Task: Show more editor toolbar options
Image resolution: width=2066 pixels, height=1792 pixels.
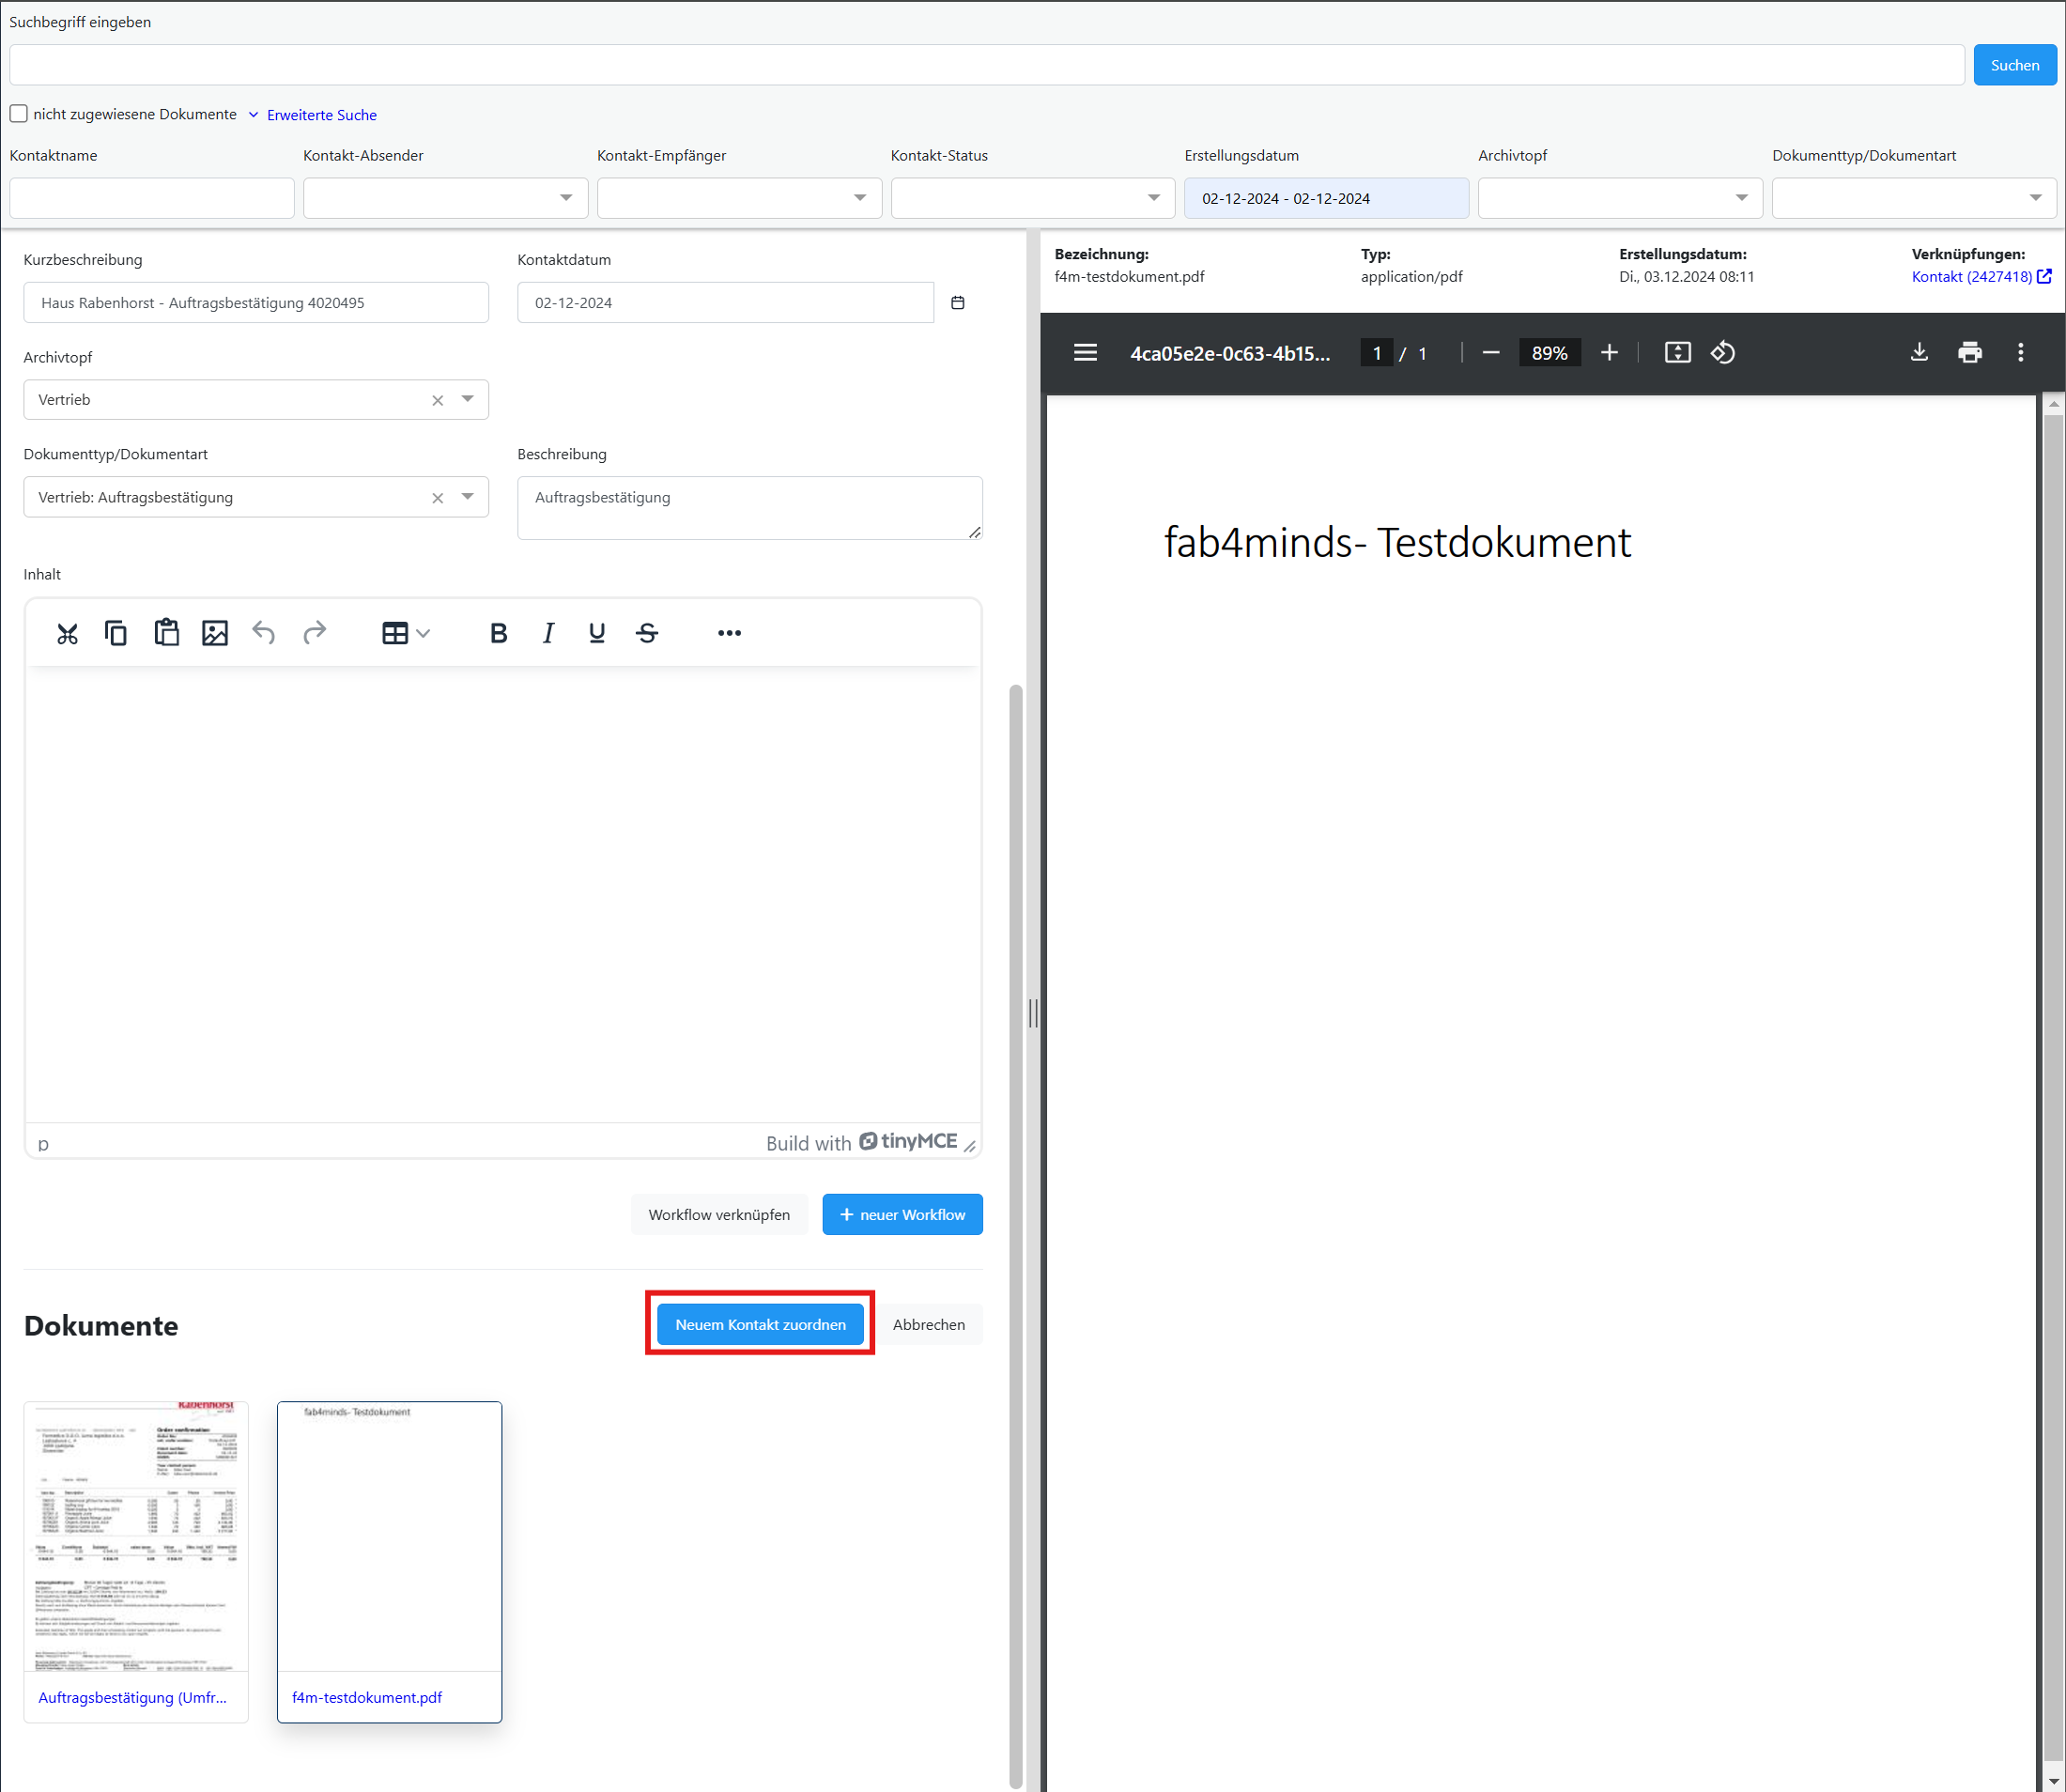Action: pos(729,633)
